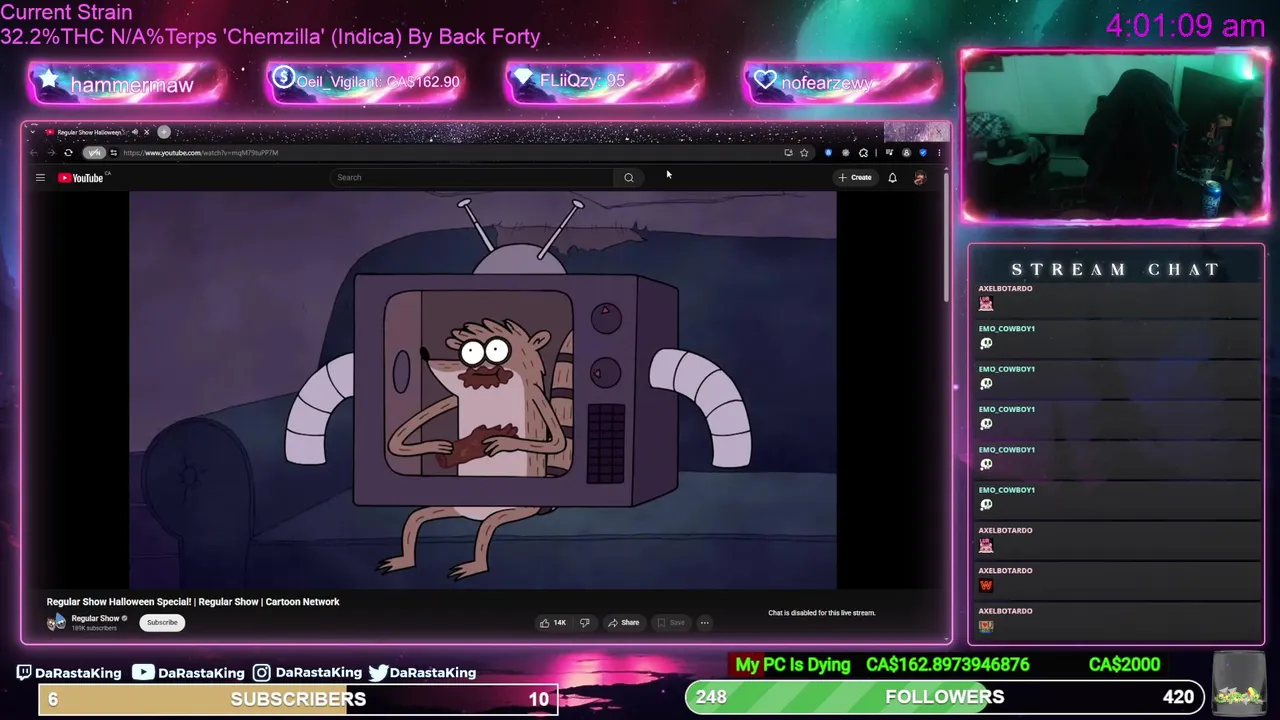Open a new browser tab with plus
Viewport: 1280px width, 720px height.
164,132
